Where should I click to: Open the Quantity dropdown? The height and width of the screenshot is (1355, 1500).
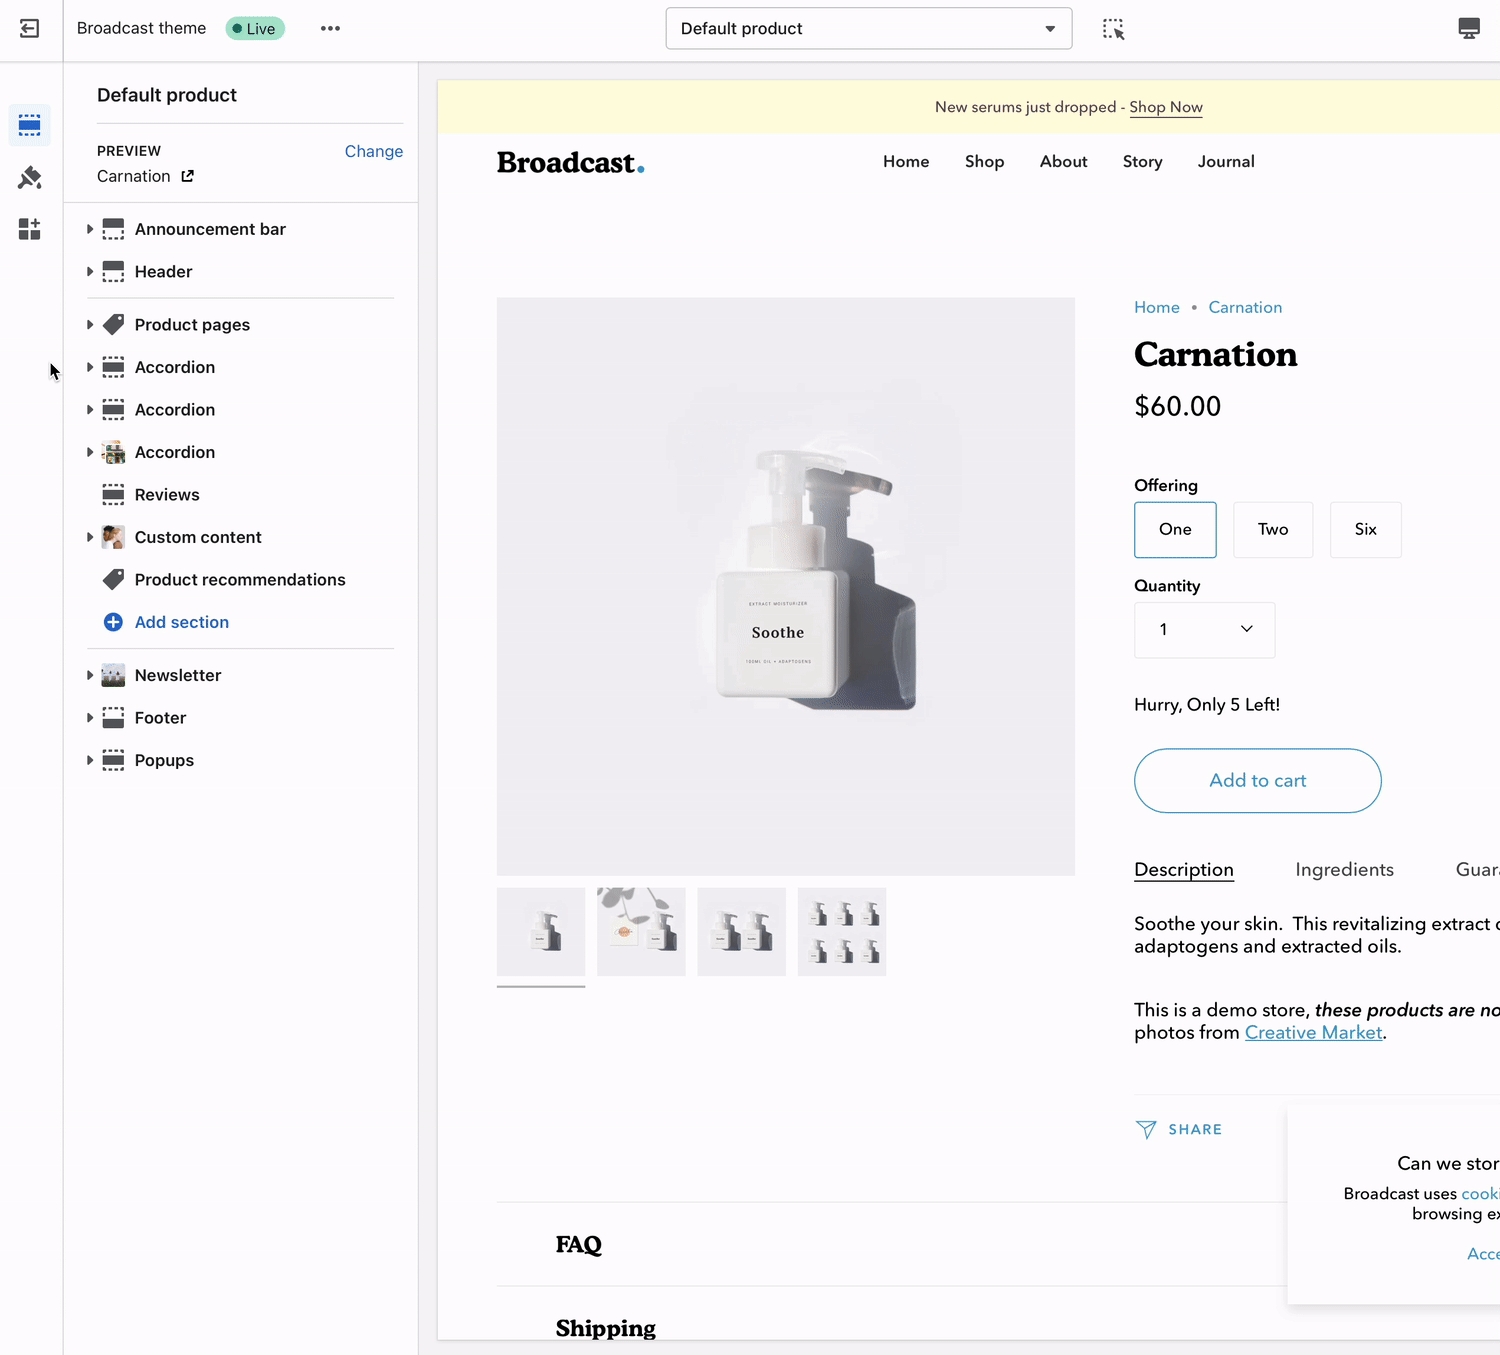click(x=1204, y=630)
